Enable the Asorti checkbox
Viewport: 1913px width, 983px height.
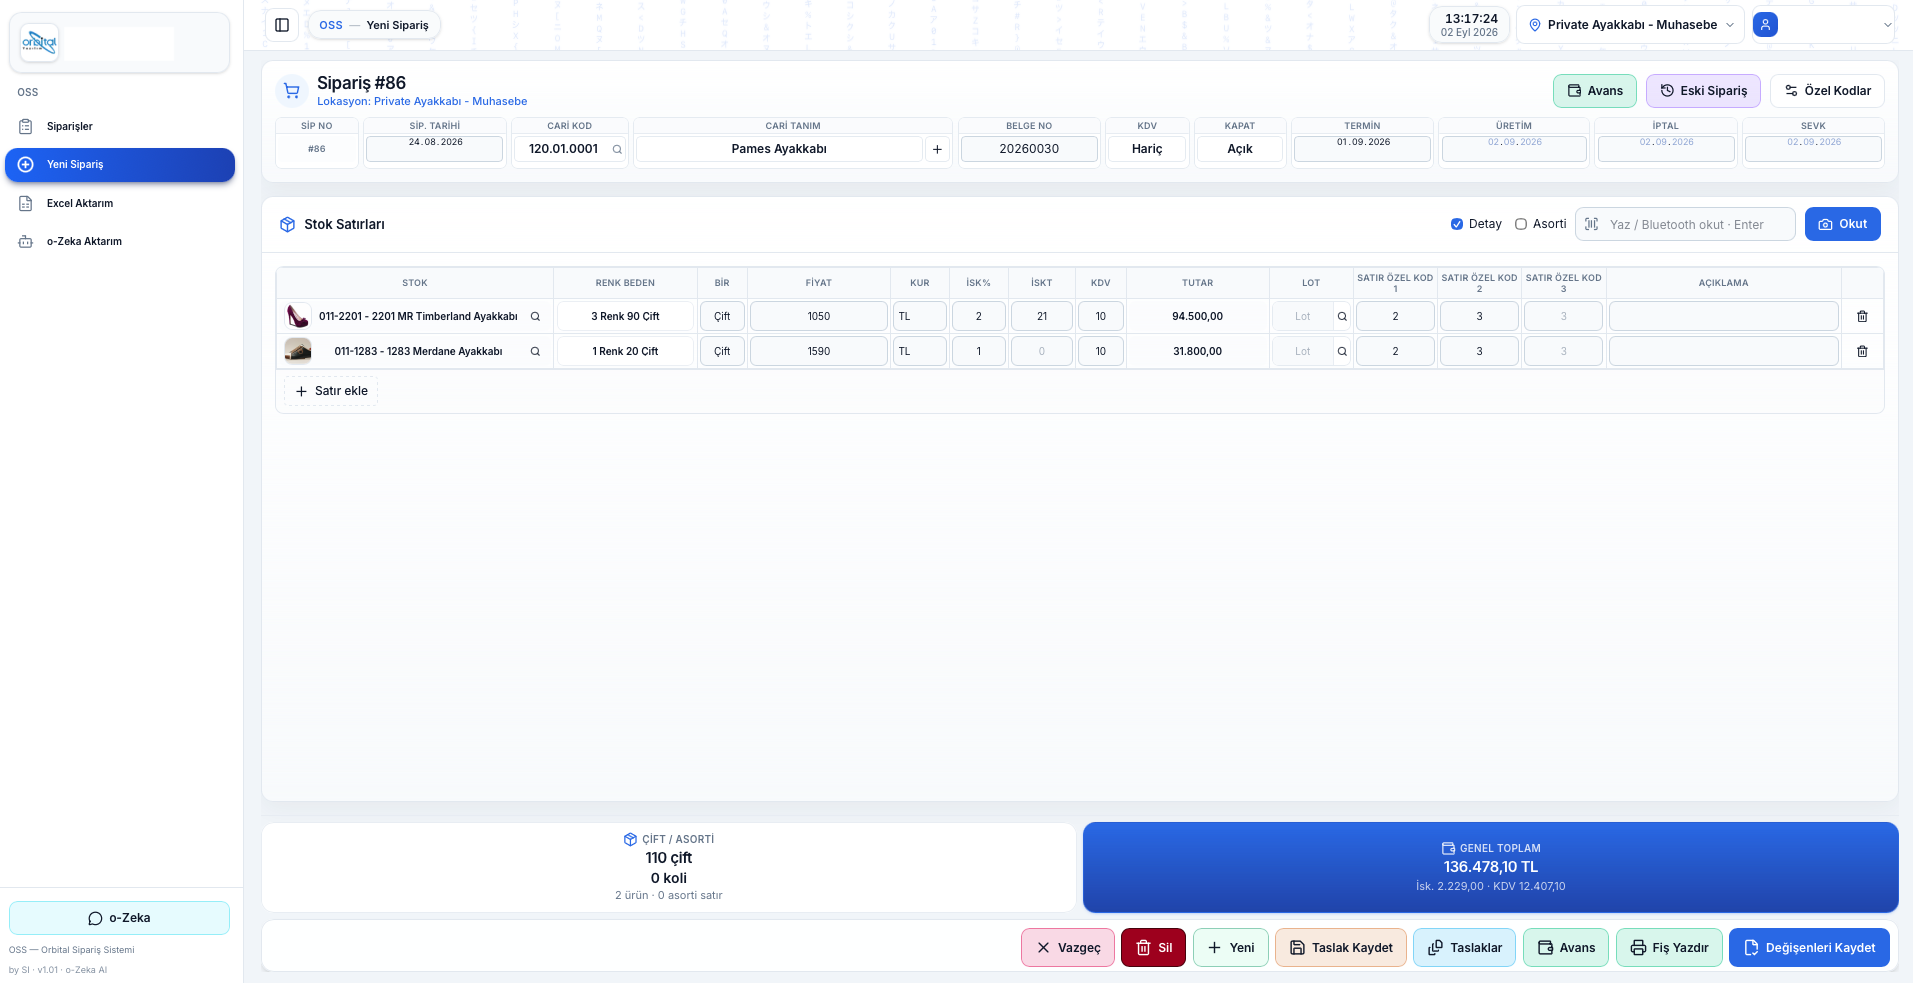click(1521, 224)
